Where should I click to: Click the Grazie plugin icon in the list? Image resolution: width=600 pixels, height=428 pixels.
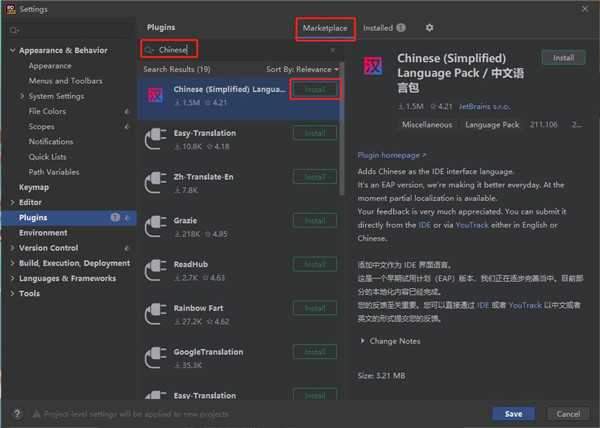155,225
